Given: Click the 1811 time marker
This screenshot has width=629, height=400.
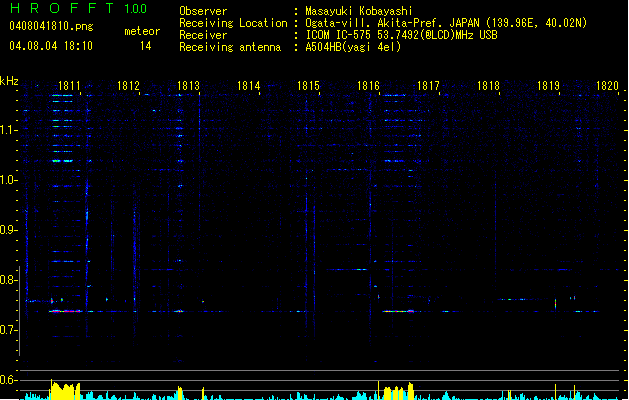Looking at the screenshot, I should pos(69,86).
